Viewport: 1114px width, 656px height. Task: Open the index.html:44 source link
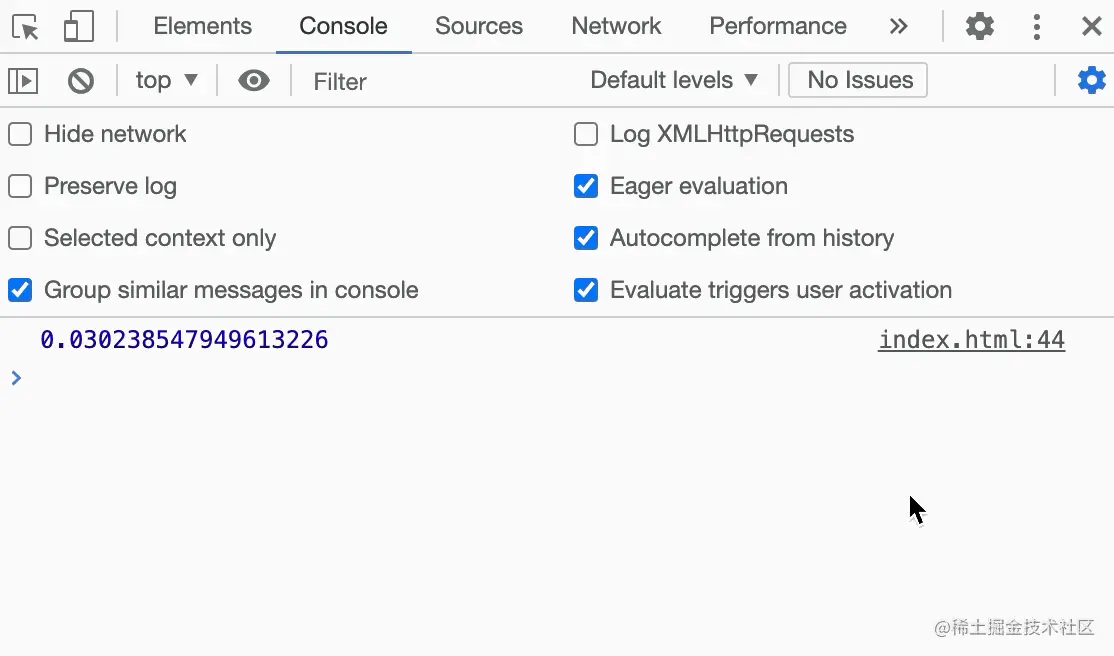coord(971,340)
